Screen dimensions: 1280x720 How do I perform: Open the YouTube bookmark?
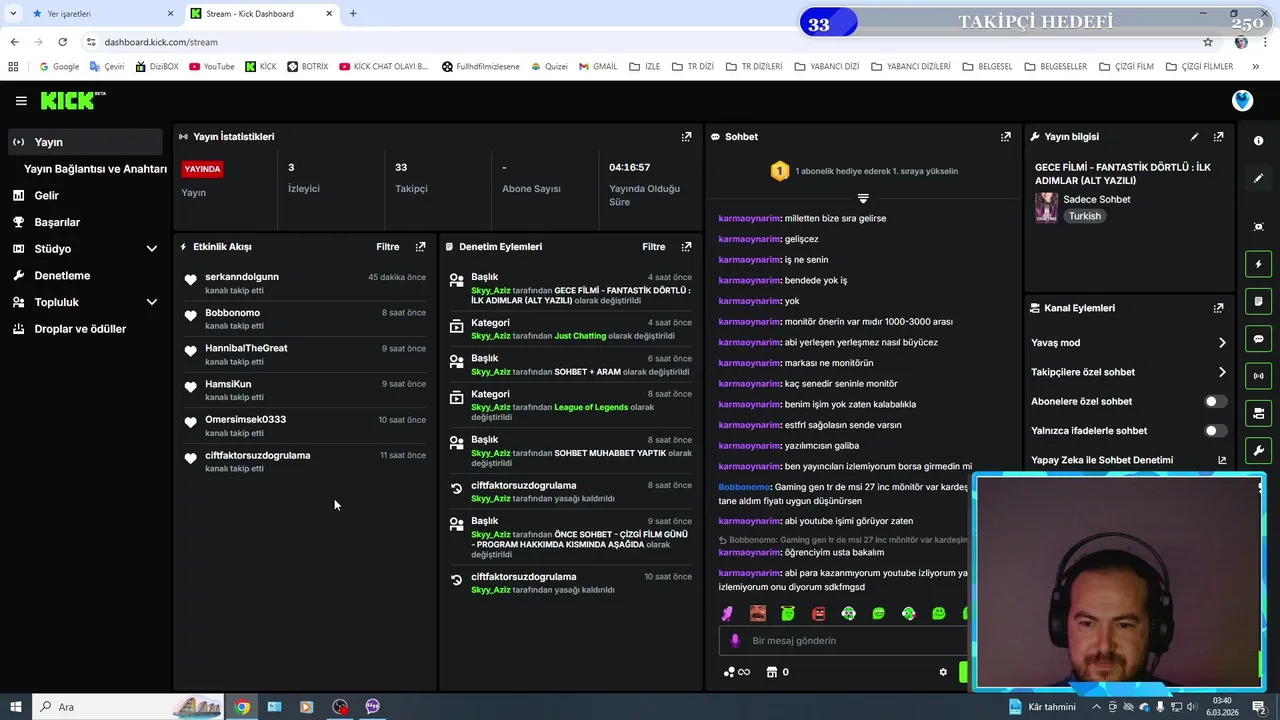tap(212, 67)
